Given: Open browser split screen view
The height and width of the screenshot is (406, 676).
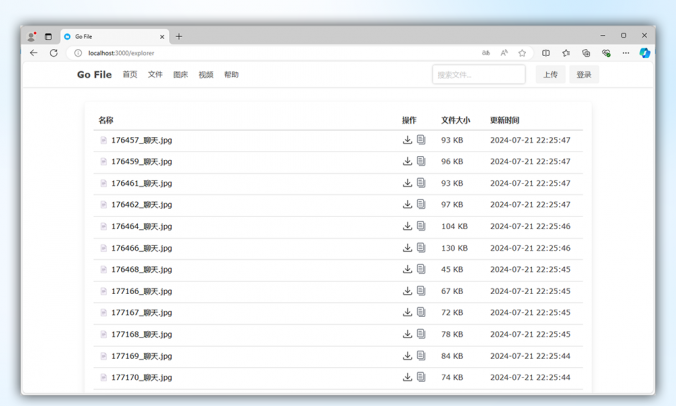Looking at the screenshot, I should pos(546,53).
